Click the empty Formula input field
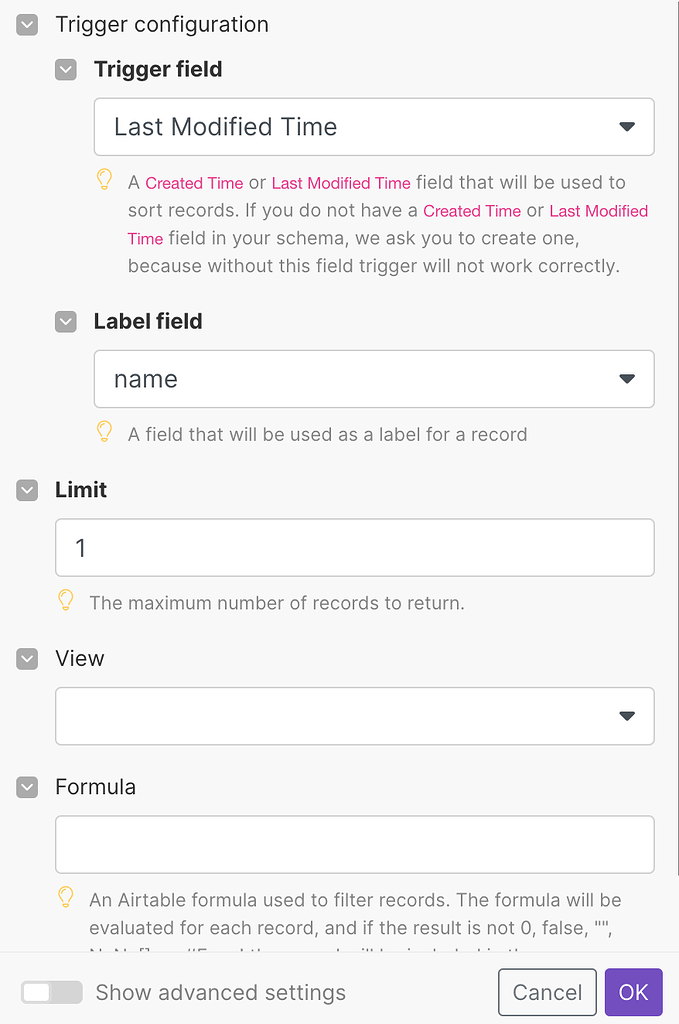This screenshot has width=679, height=1024. 354,844
